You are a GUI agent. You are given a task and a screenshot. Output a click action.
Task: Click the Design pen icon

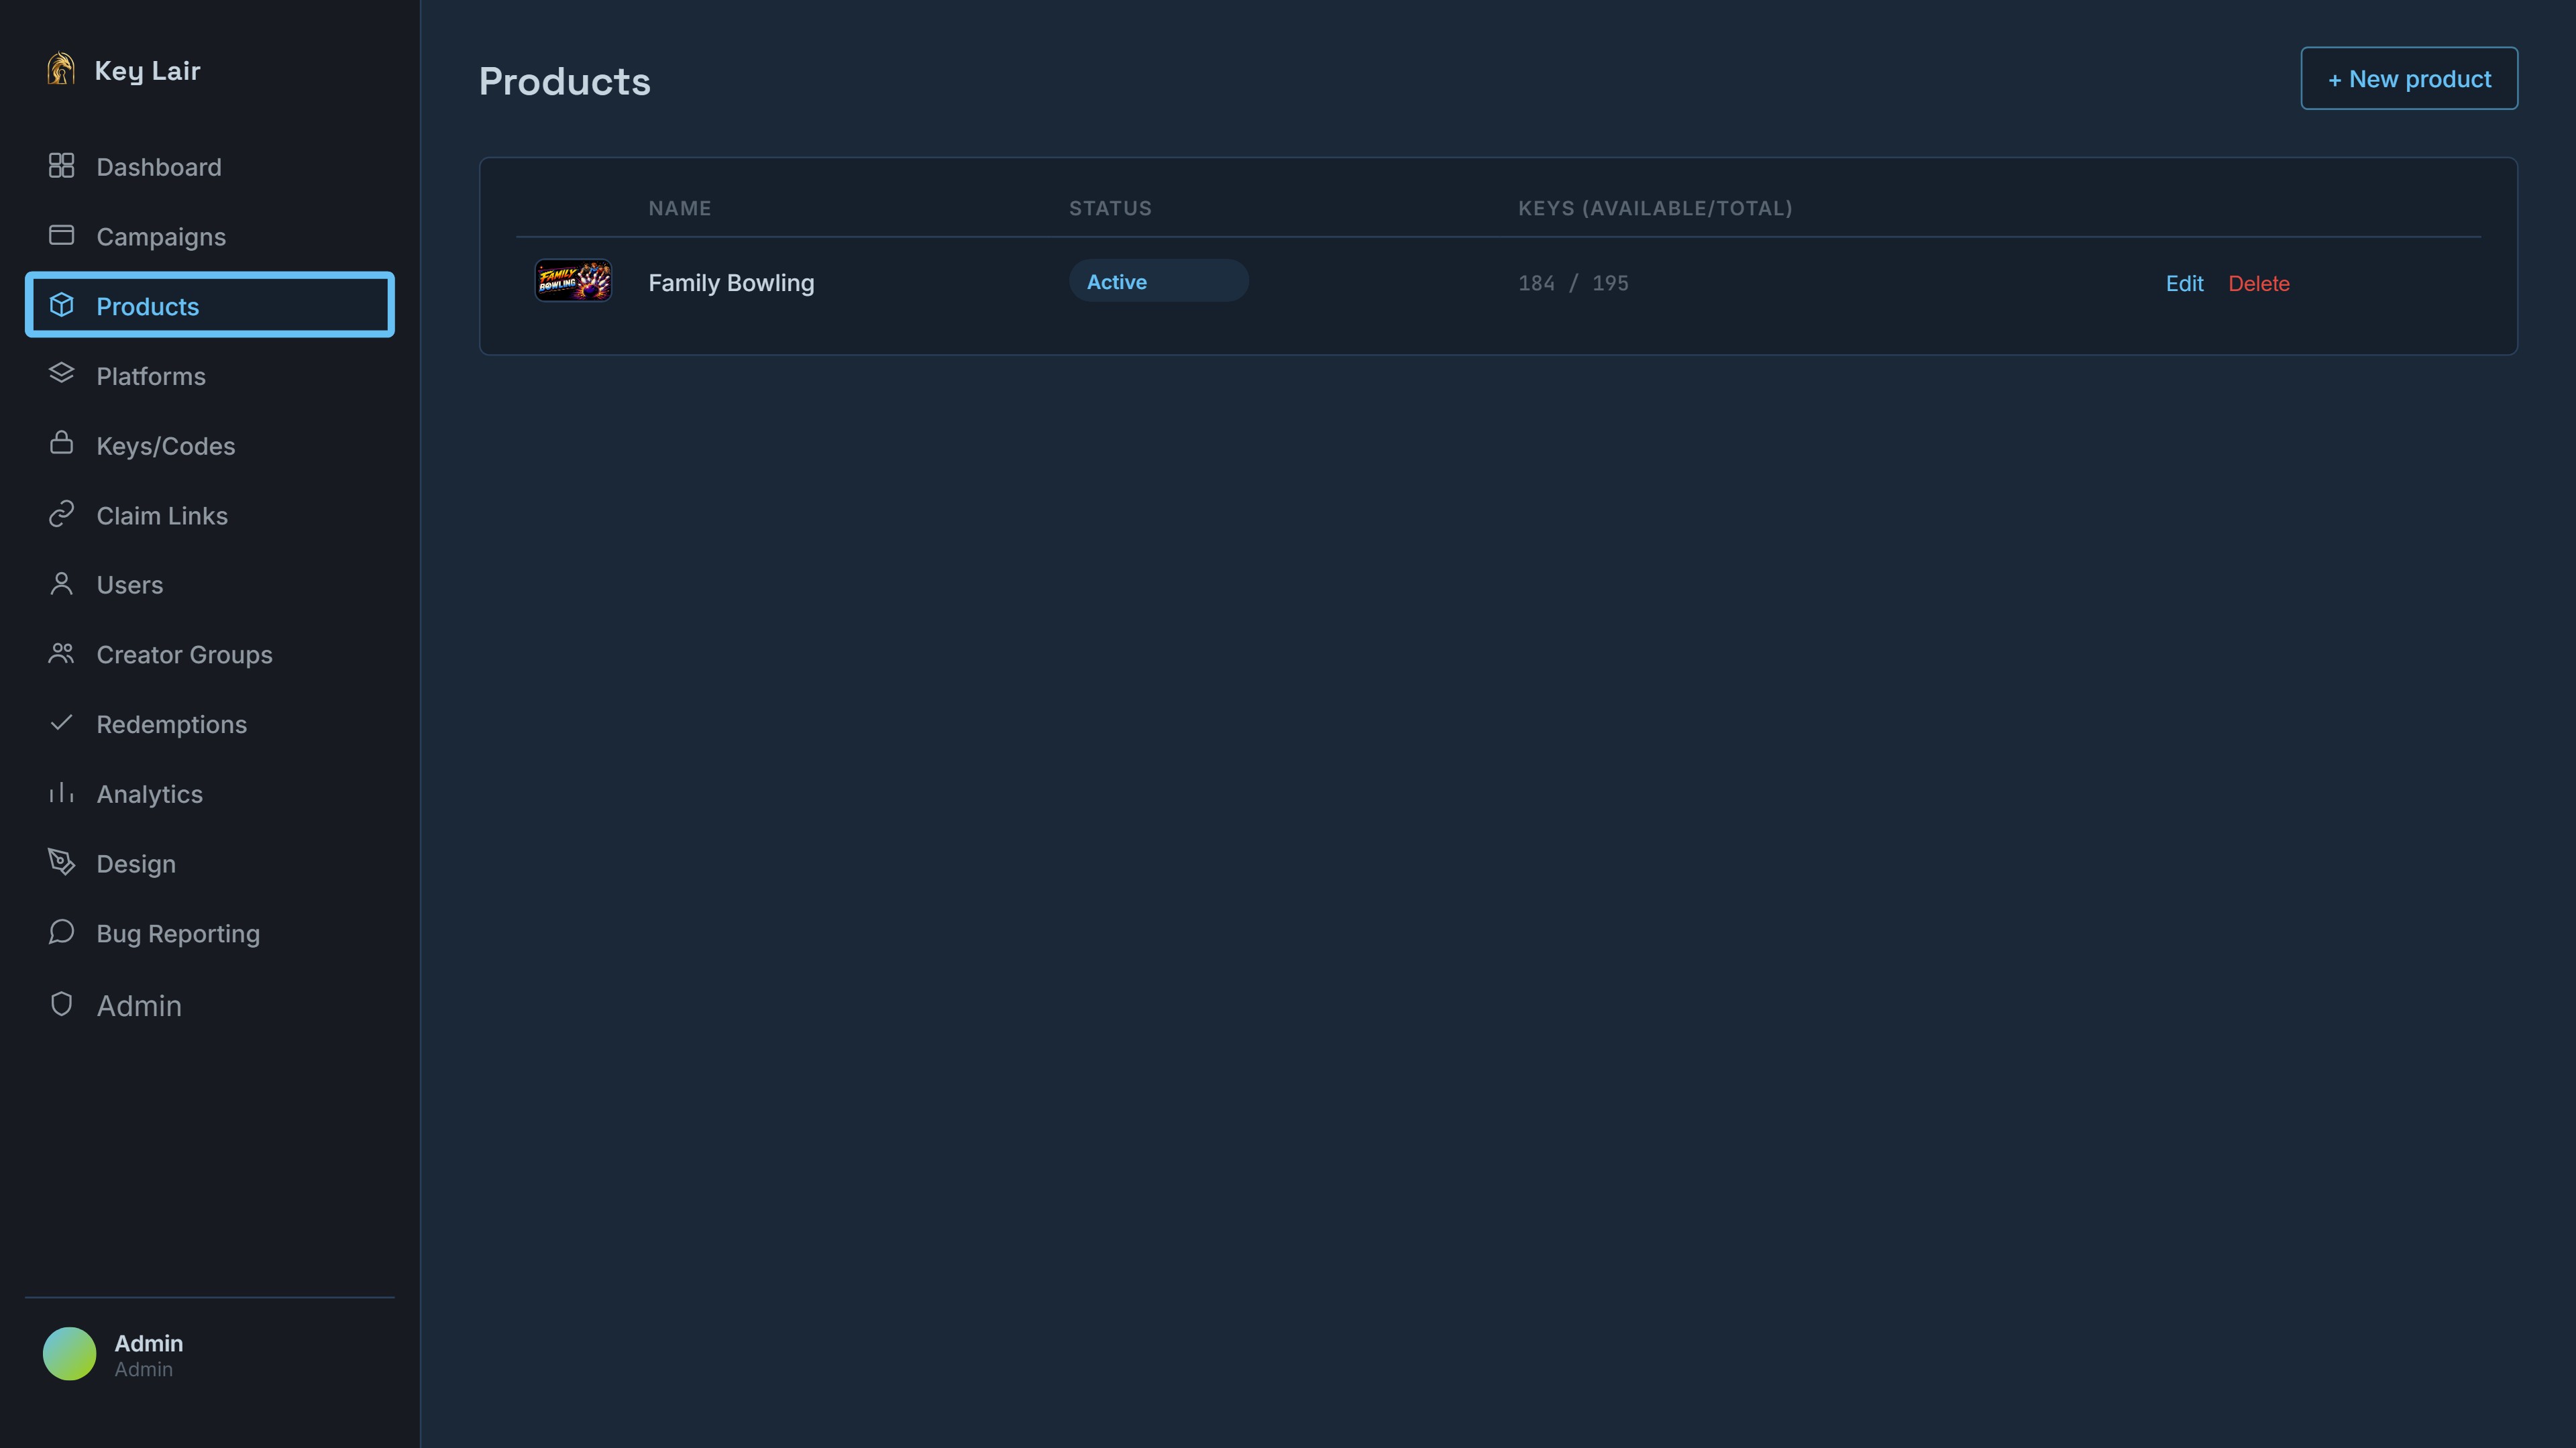pos(61,862)
